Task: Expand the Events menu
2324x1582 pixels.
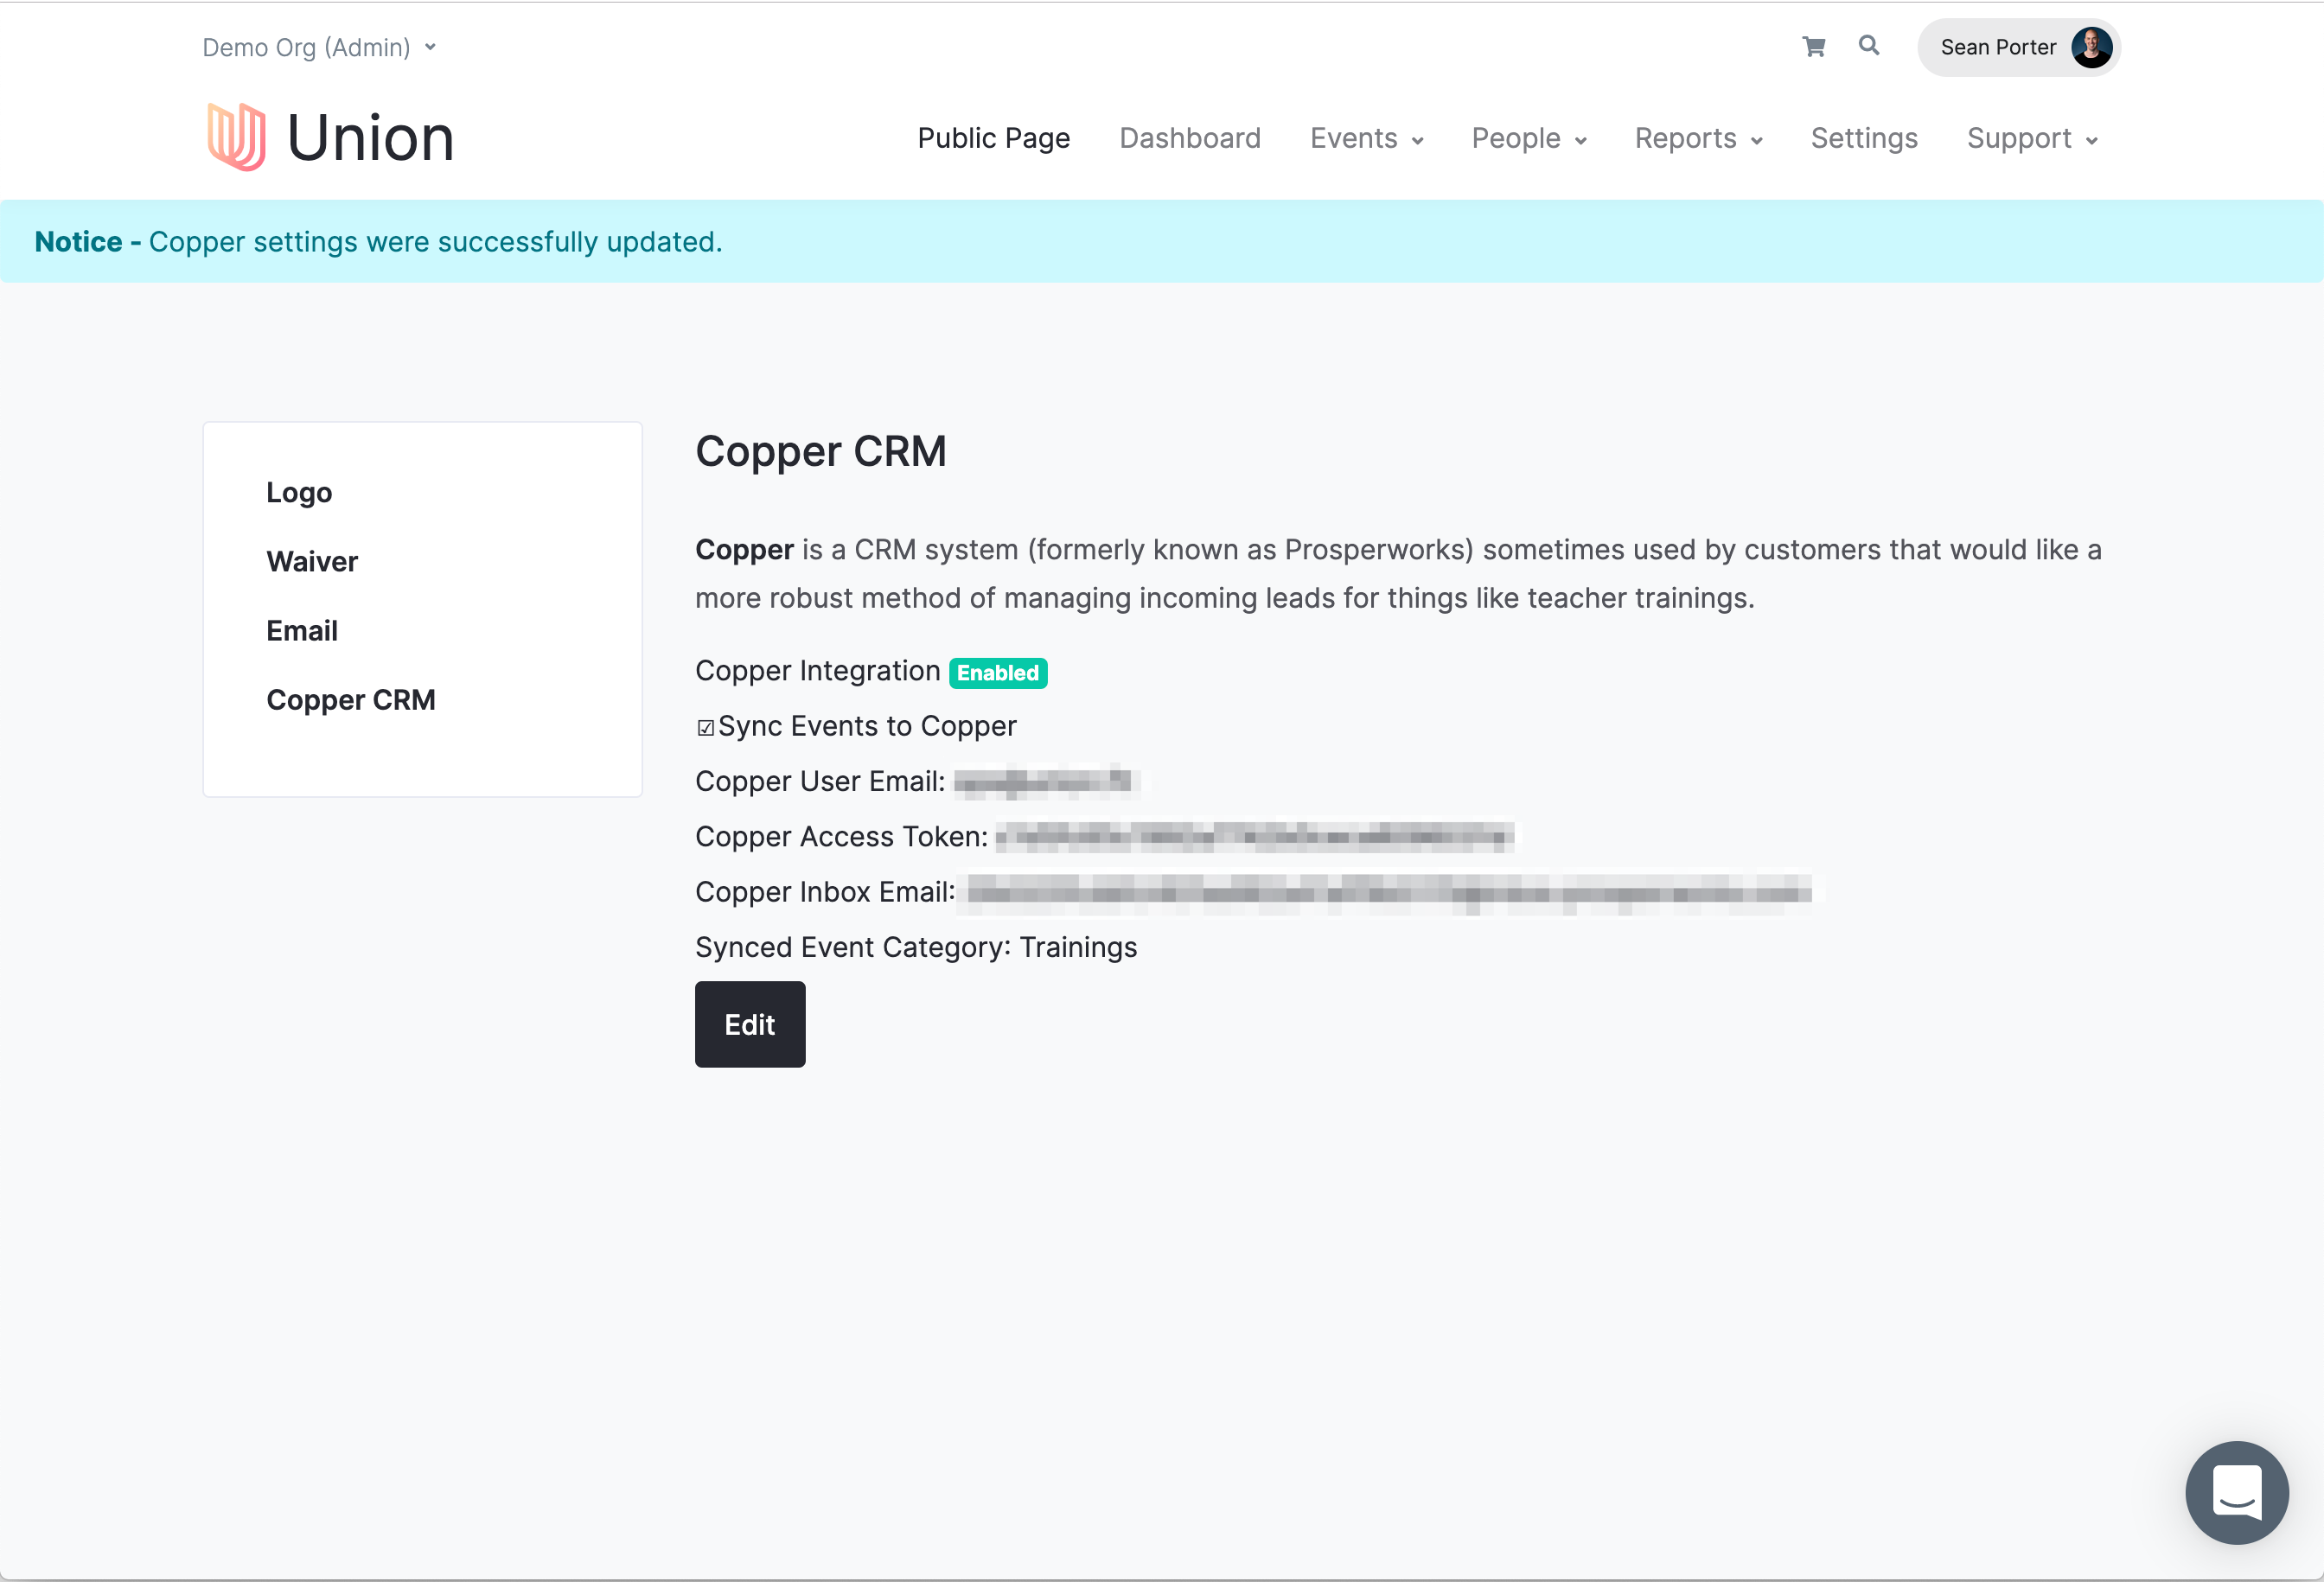Action: point(1366,138)
